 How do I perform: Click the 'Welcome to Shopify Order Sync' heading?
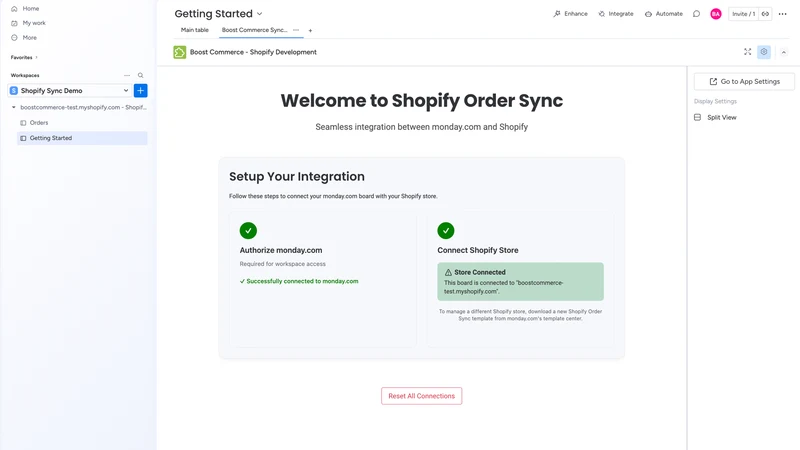point(422,101)
